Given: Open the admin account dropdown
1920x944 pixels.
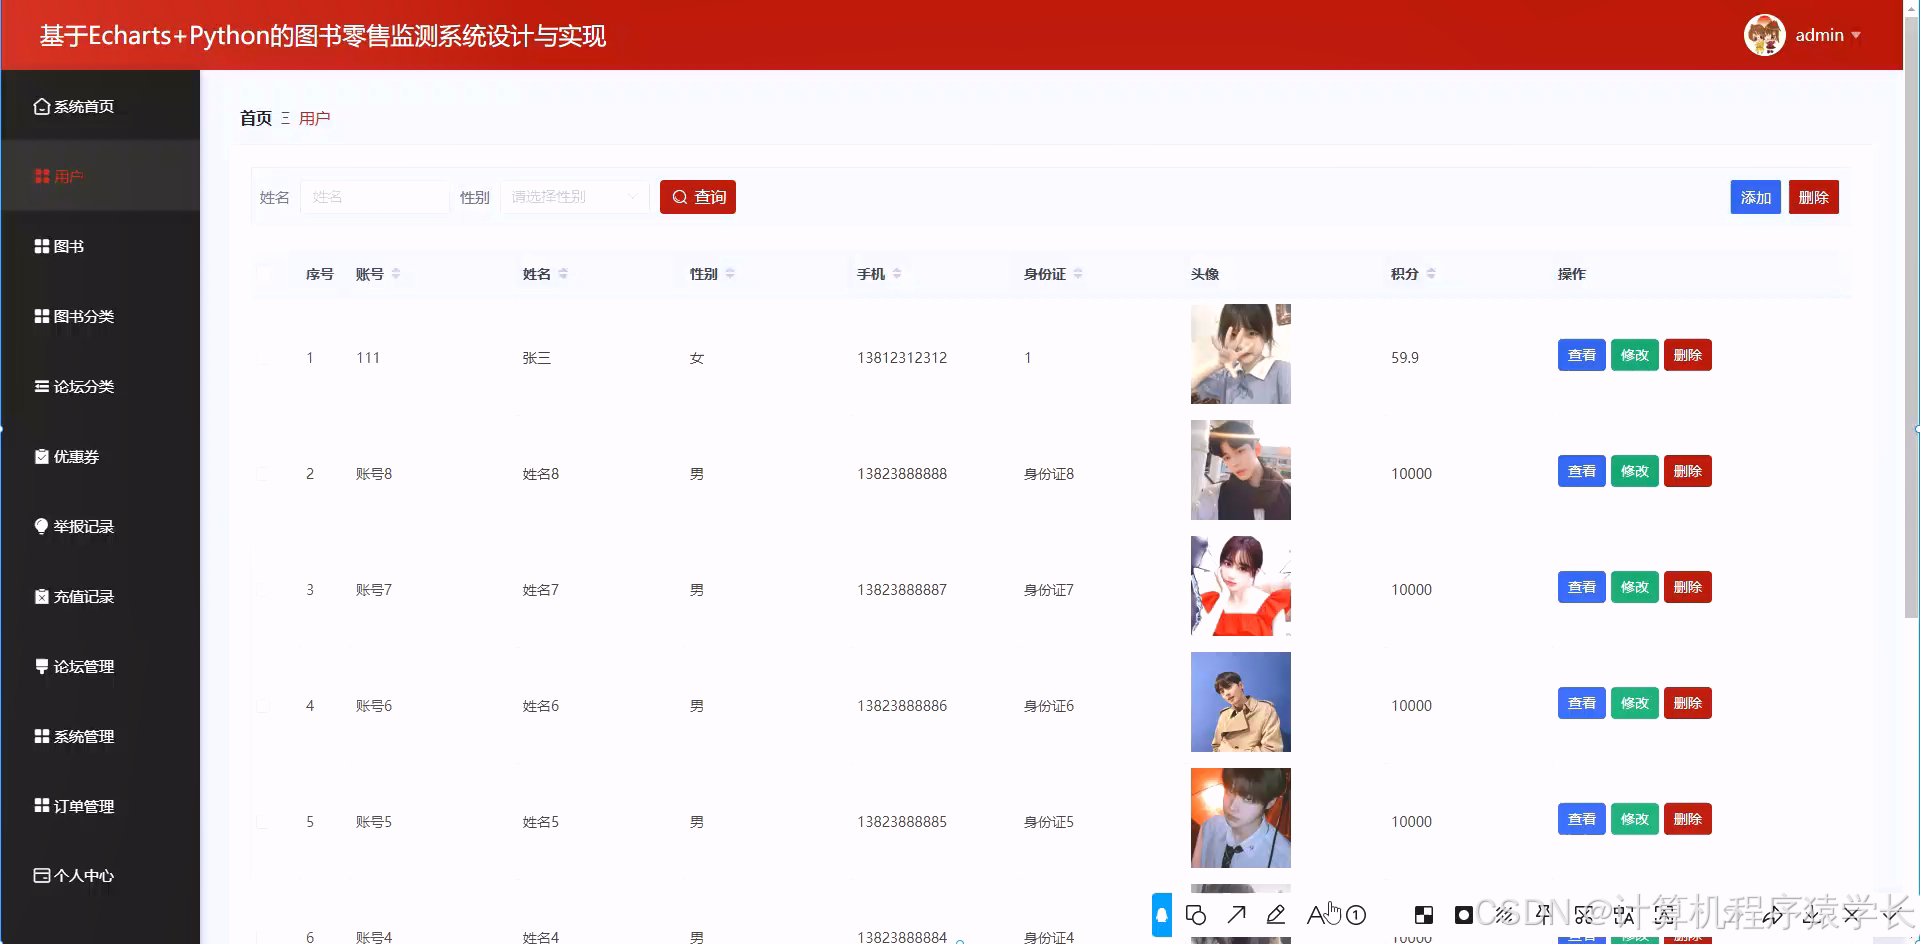Looking at the screenshot, I should coord(1828,35).
